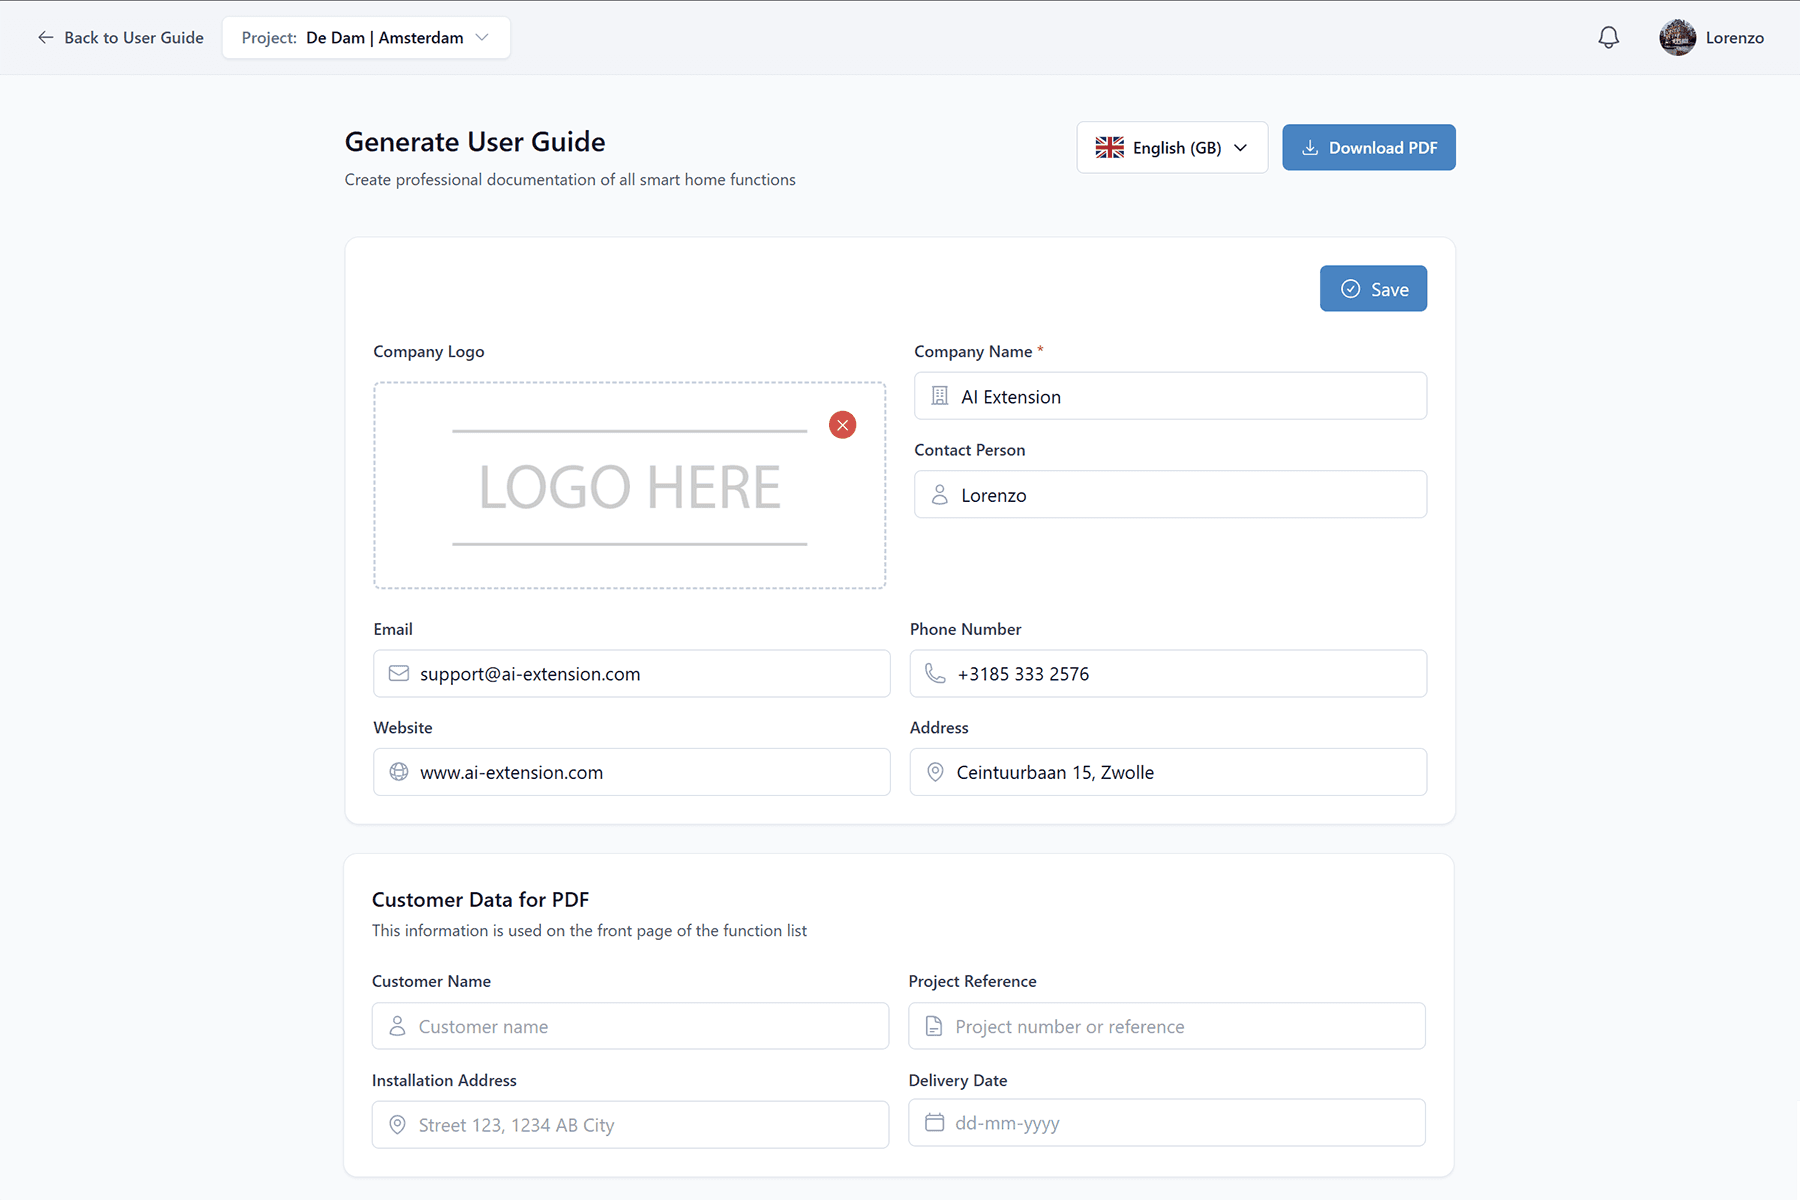Click the envelope icon in the Email field
Viewport: 1800px width, 1200px height.
(399, 673)
